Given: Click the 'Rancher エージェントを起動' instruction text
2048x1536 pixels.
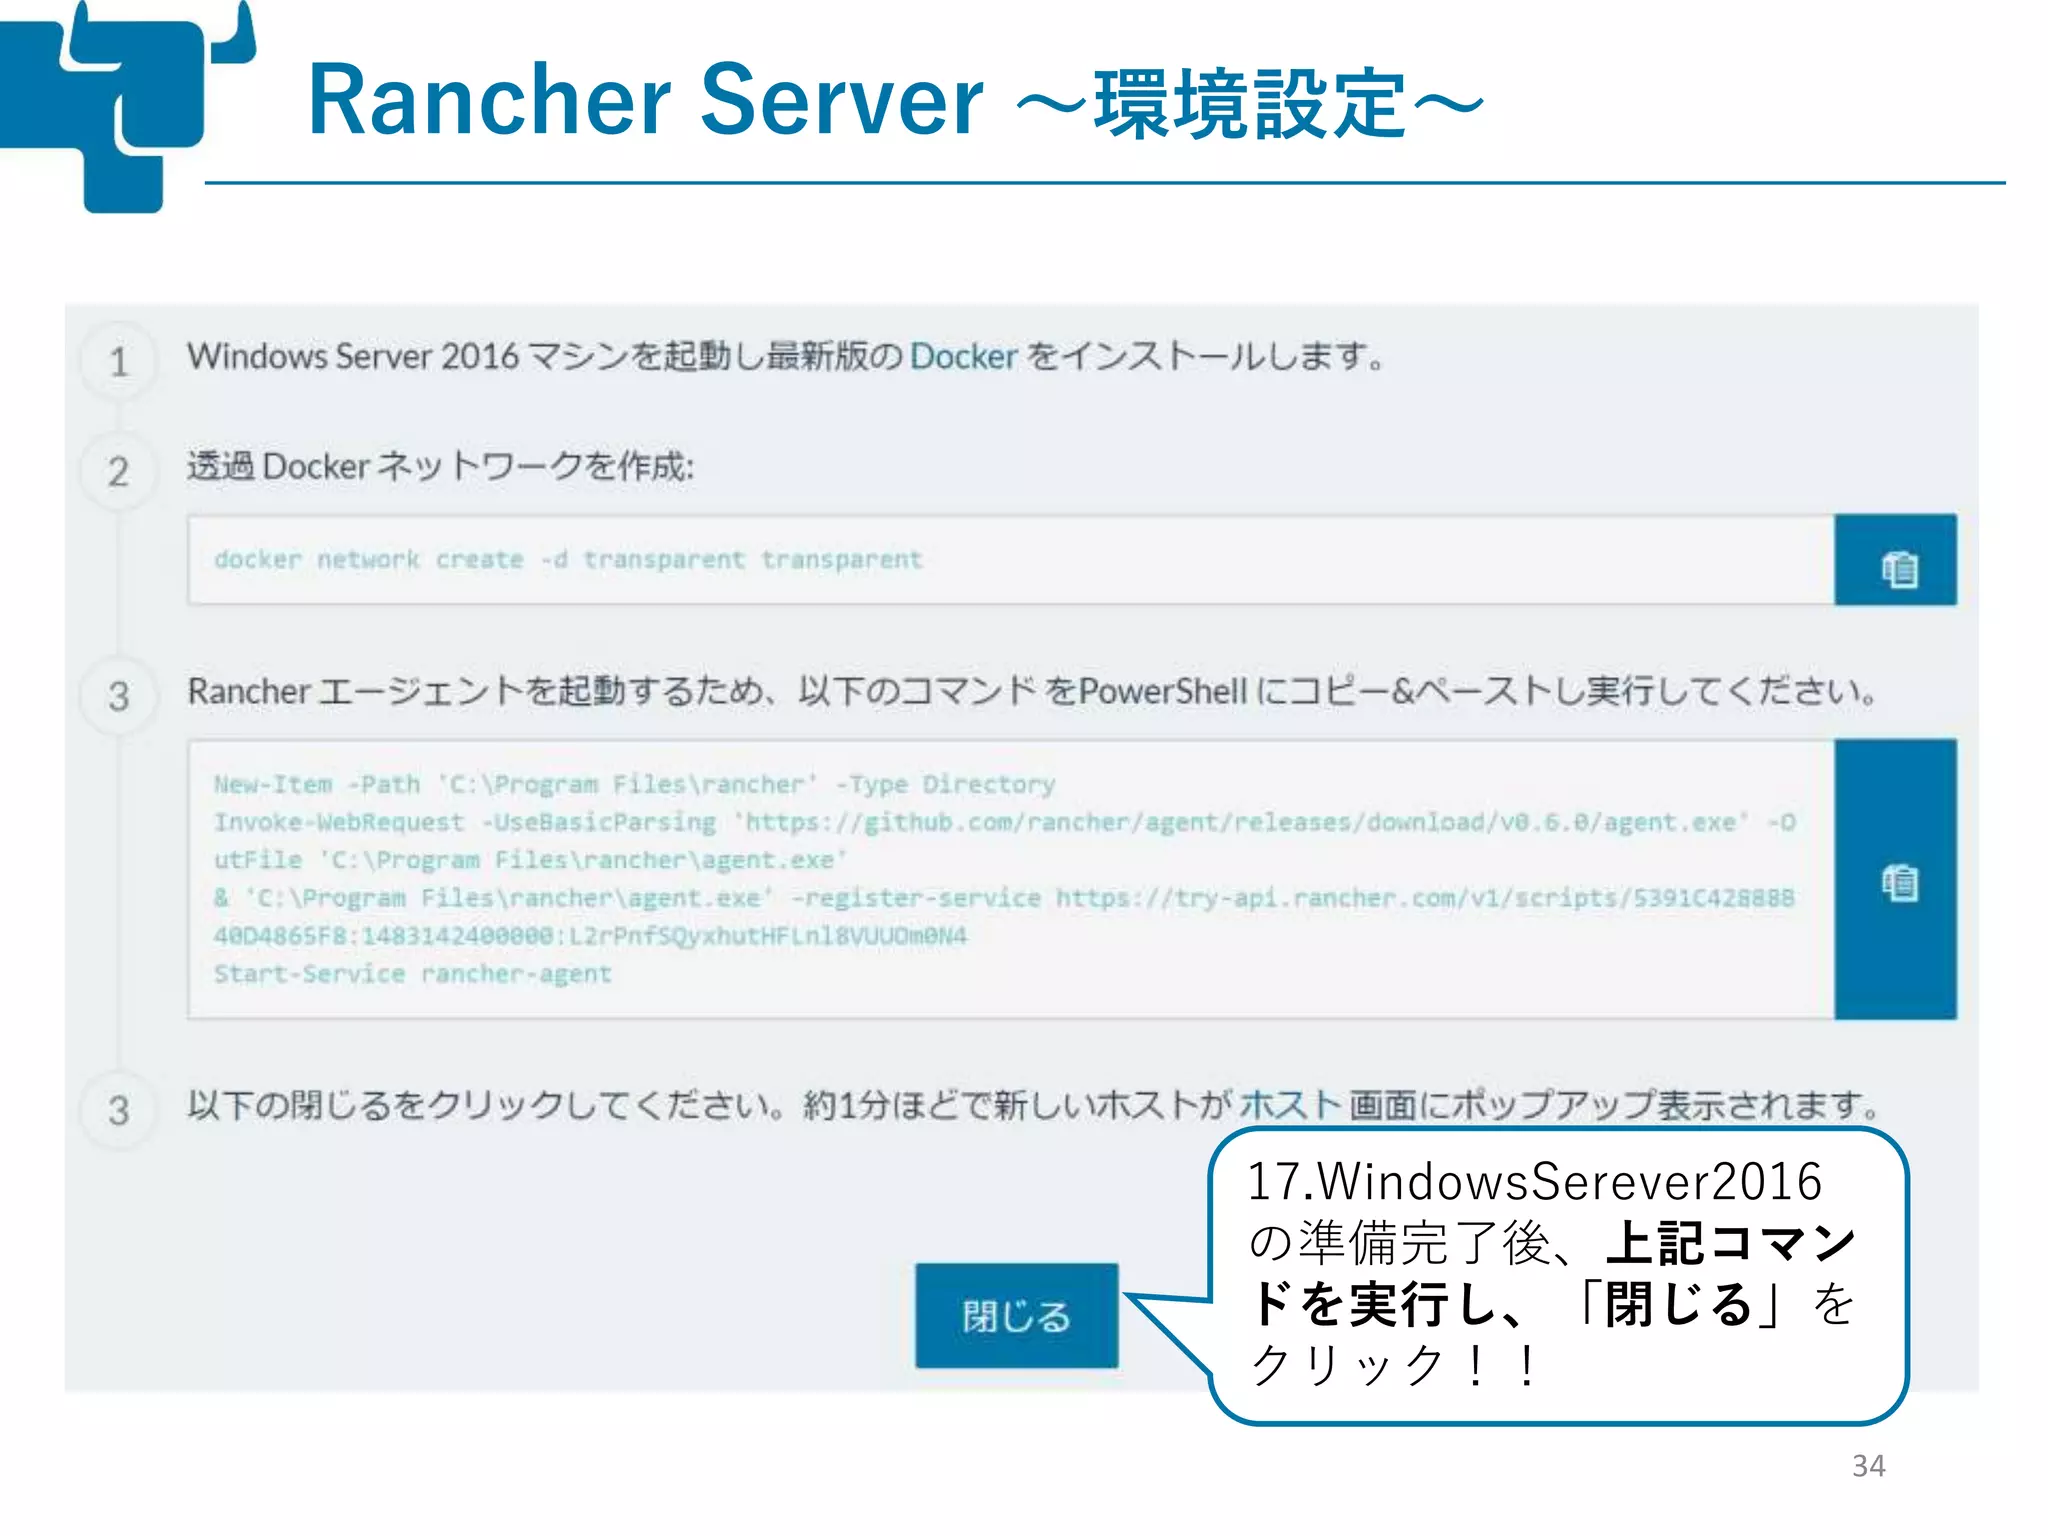Looking at the screenshot, I should [x=1032, y=691].
